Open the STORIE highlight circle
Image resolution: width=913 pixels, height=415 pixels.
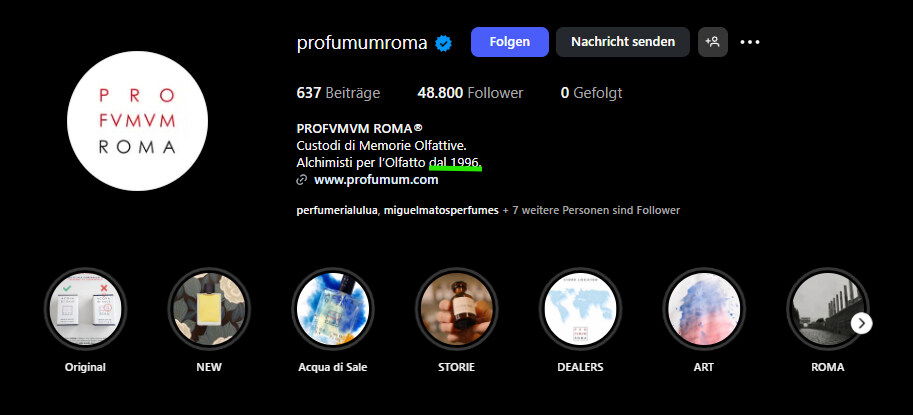click(x=456, y=308)
